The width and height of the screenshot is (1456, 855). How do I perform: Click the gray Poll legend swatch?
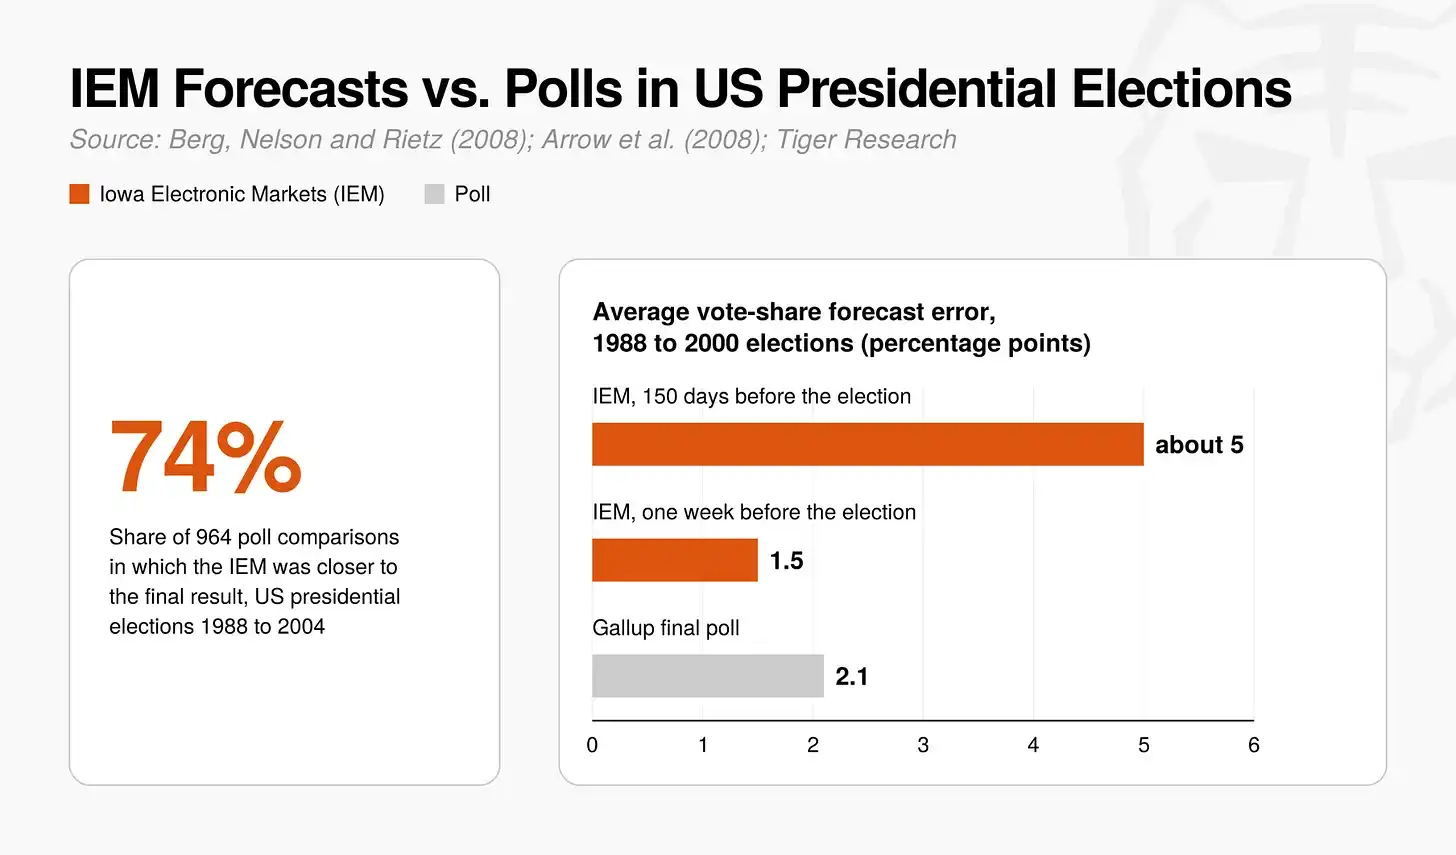click(x=434, y=194)
